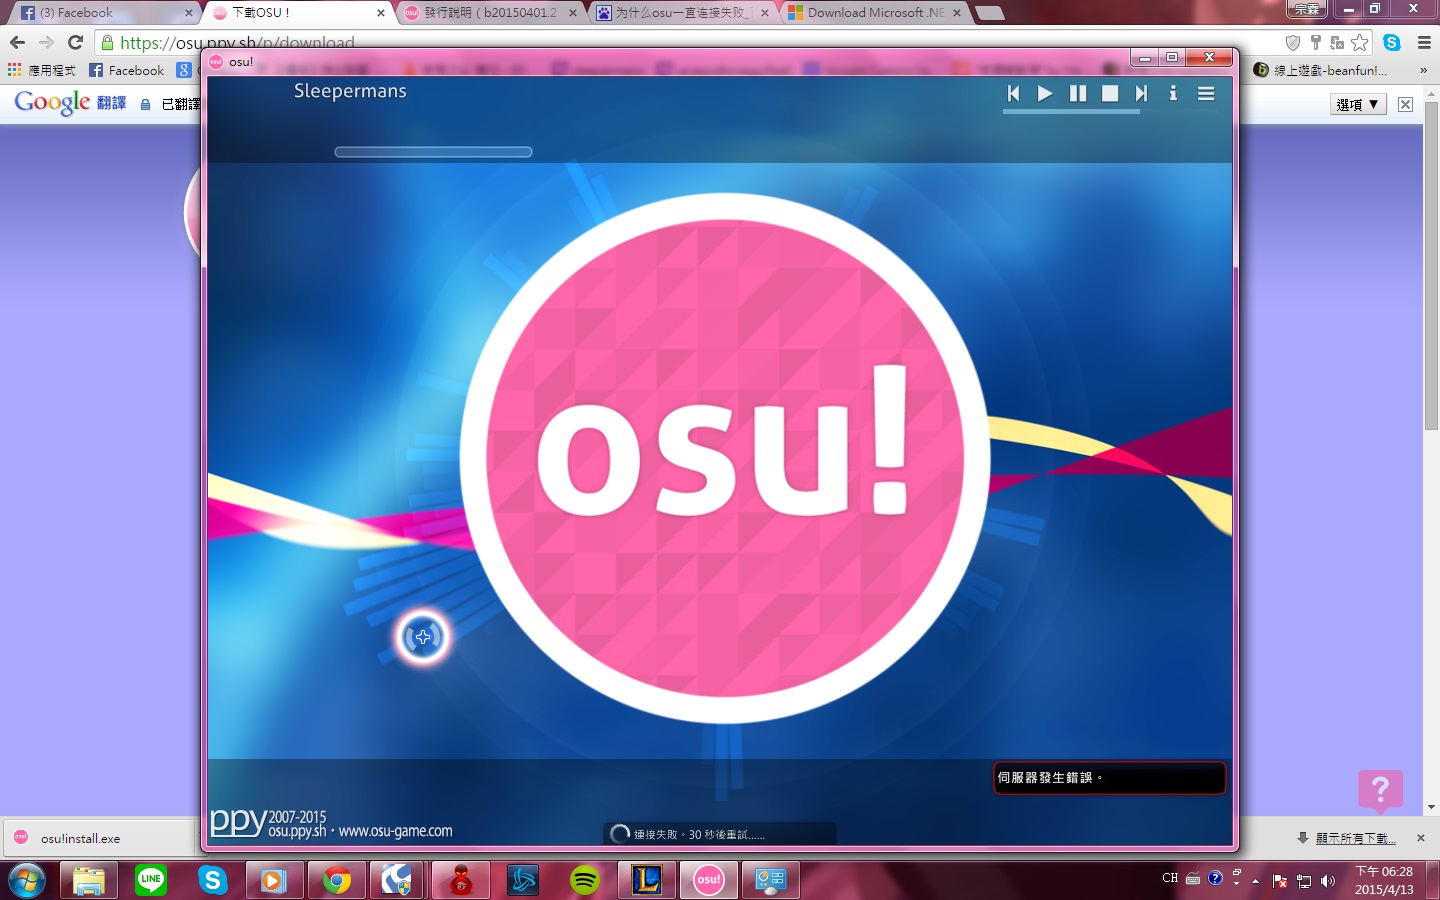The height and width of the screenshot is (900, 1440).
Task: Open the 應用程式 apps shortcut
Action: coord(42,70)
